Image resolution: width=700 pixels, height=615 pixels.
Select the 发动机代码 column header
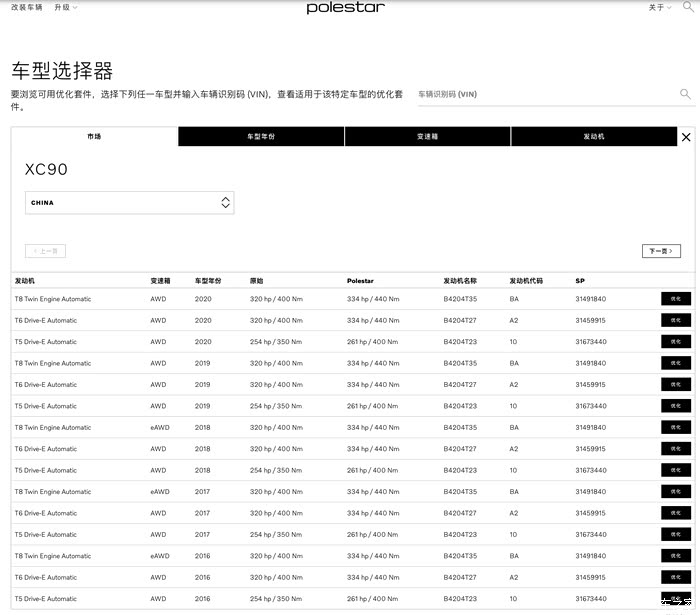pos(526,281)
